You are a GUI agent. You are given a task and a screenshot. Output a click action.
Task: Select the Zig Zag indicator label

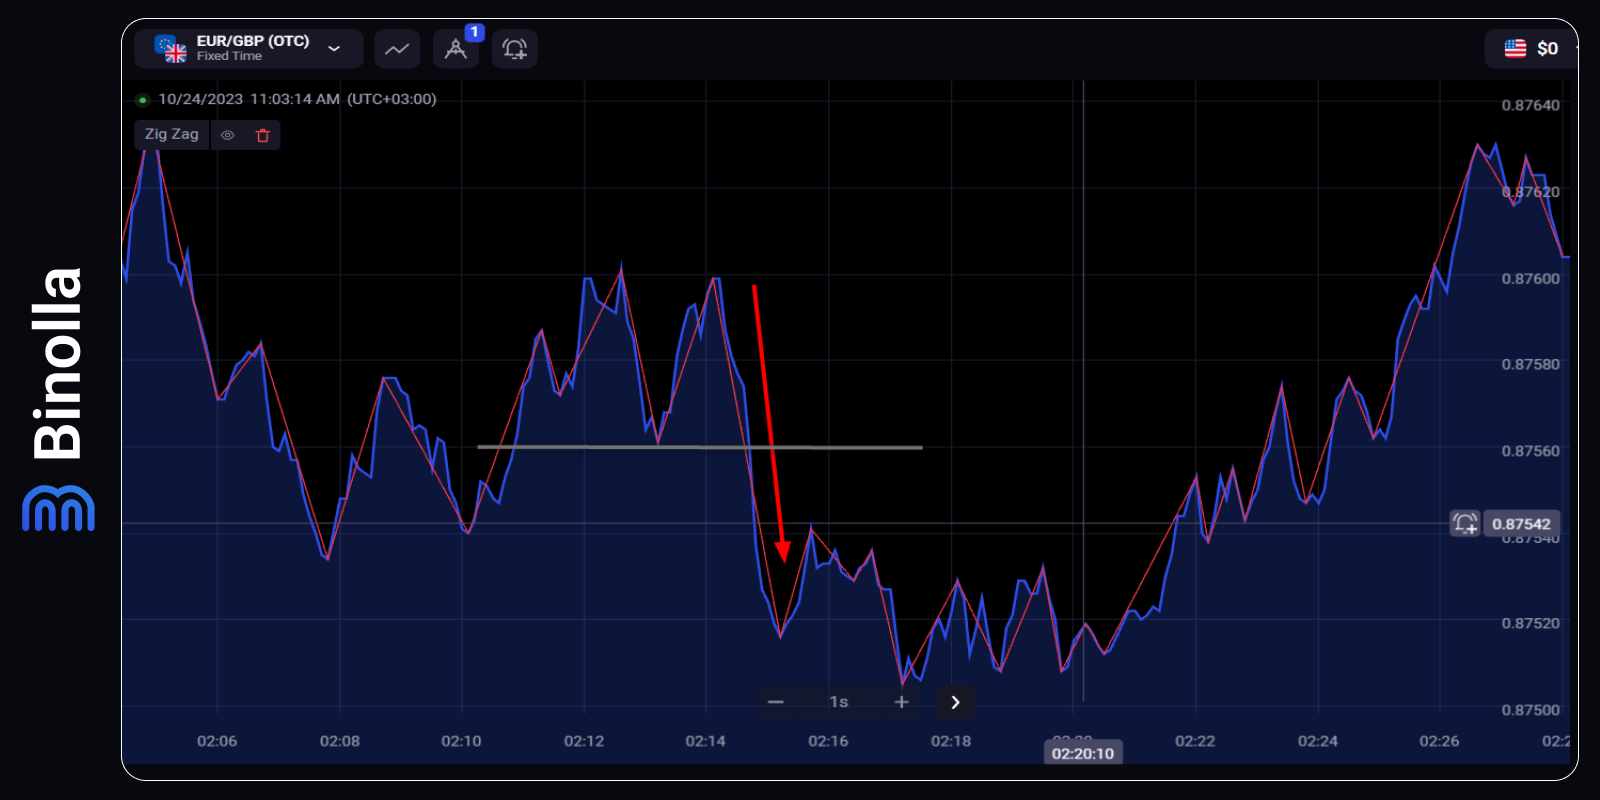172,135
